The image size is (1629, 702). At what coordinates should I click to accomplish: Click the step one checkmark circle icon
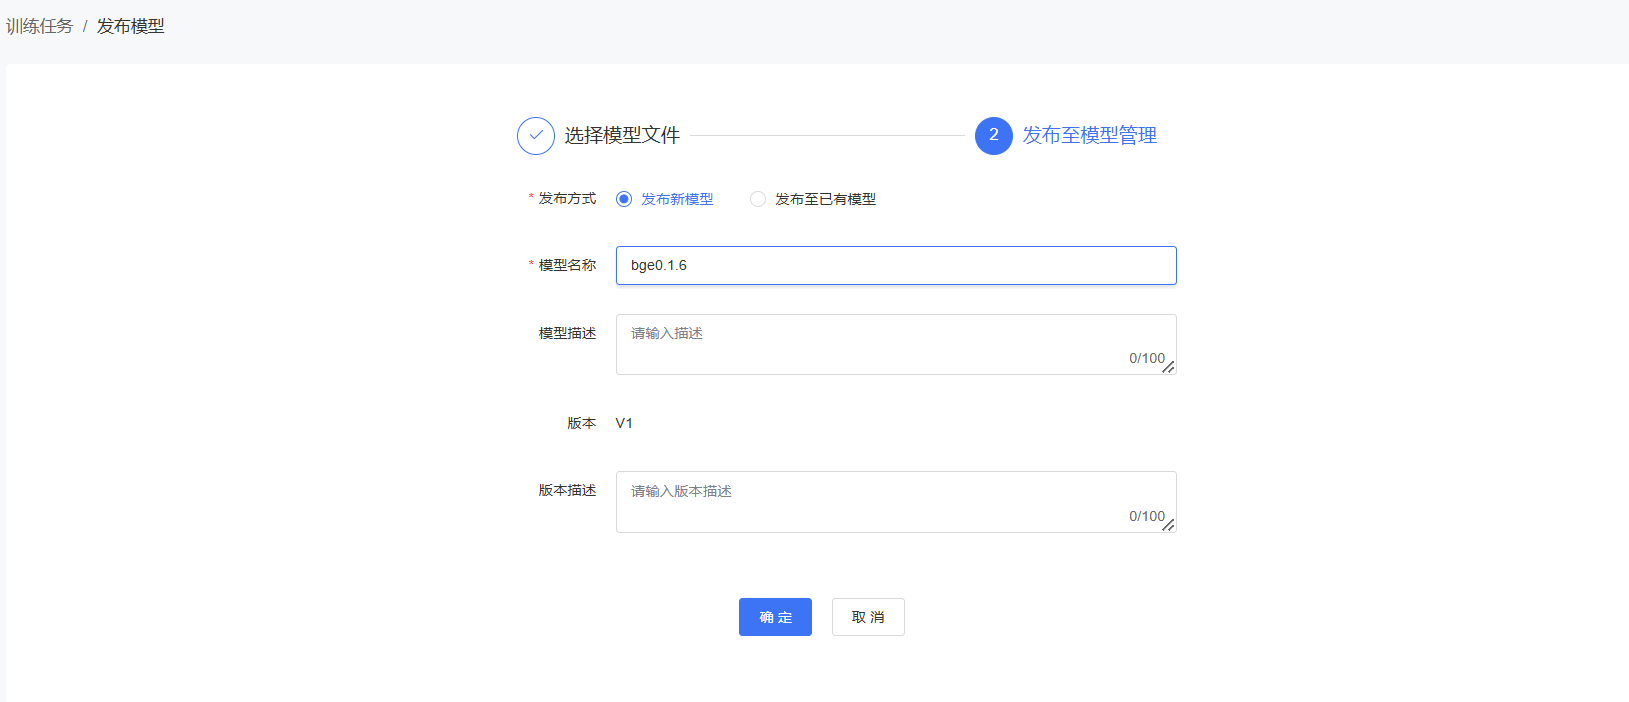click(x=535, y=136)
